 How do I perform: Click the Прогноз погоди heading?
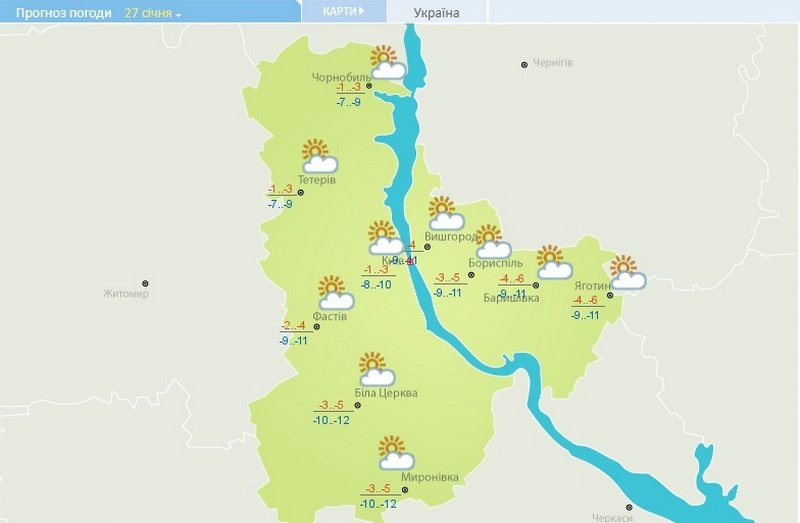pos(64,13)
